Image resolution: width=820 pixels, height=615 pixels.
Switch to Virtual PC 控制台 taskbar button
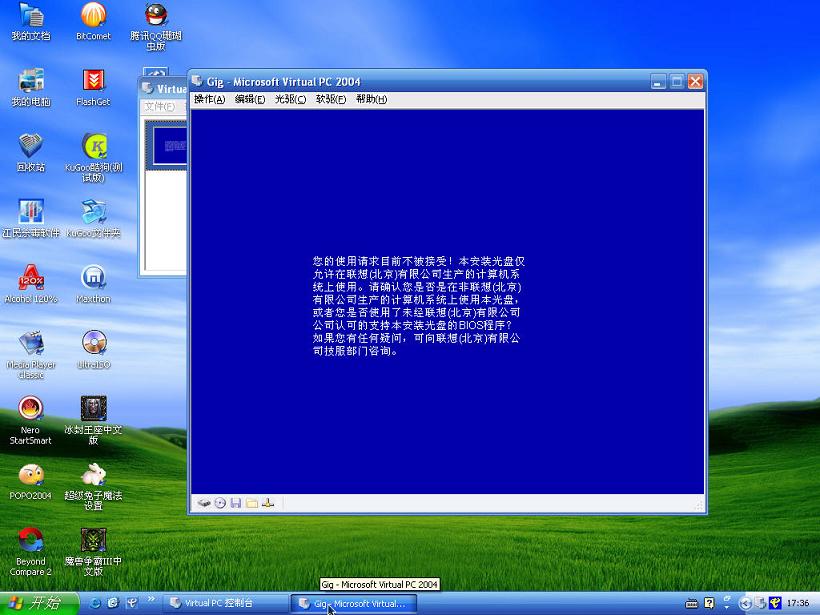(225, 603)
